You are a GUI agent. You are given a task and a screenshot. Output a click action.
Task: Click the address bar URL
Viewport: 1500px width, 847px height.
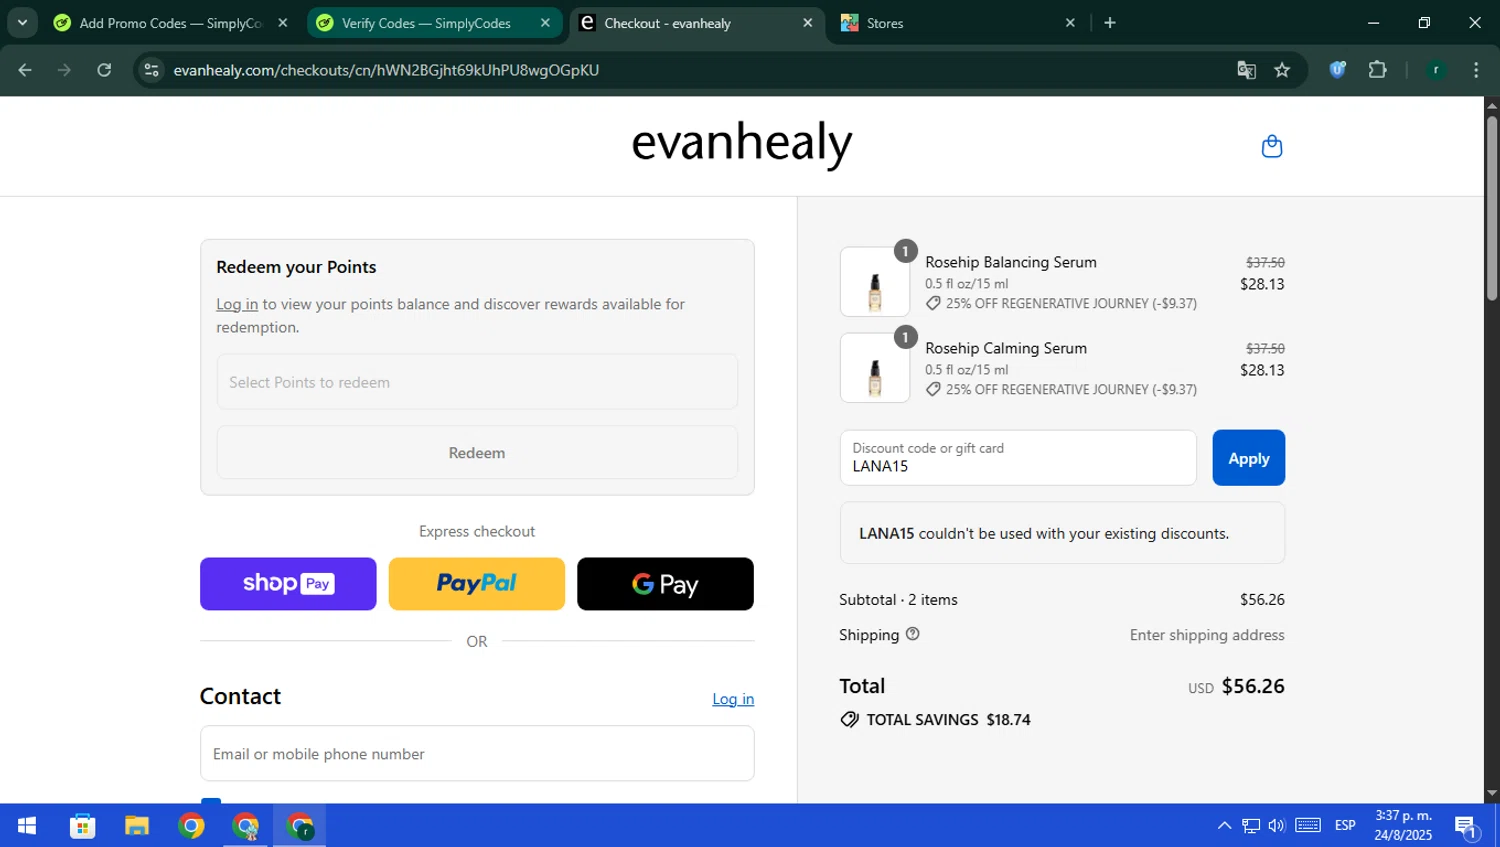coord(386,70)
